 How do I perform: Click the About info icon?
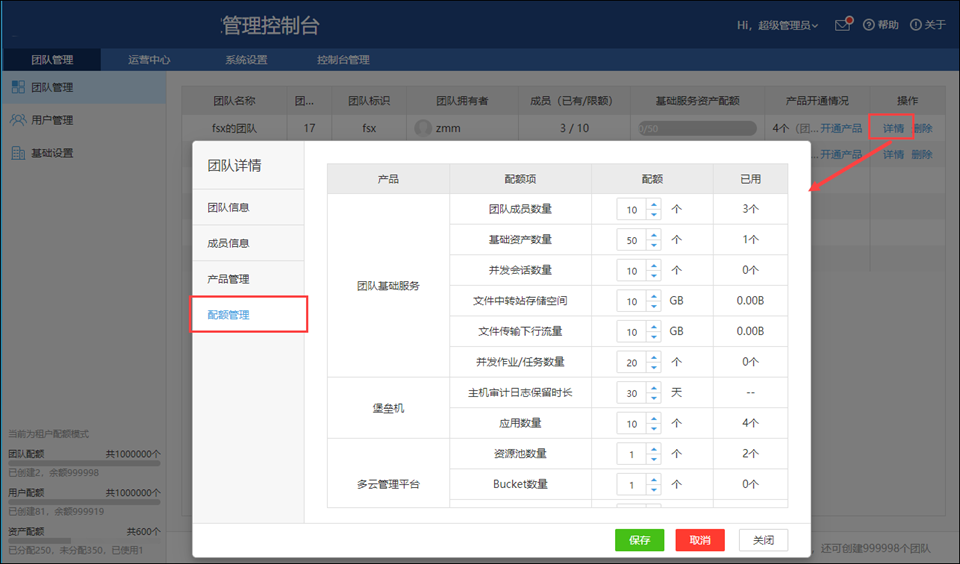tap(915, 25)
